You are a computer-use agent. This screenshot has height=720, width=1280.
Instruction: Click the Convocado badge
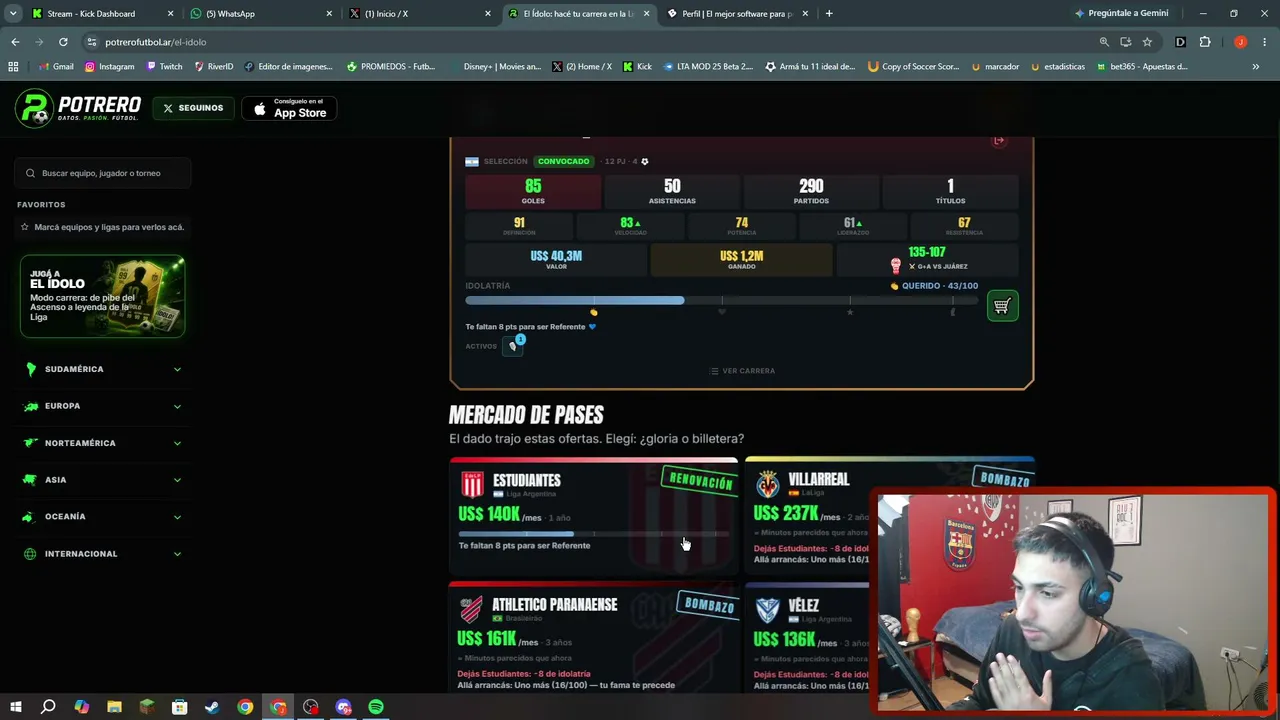[563, 161]
